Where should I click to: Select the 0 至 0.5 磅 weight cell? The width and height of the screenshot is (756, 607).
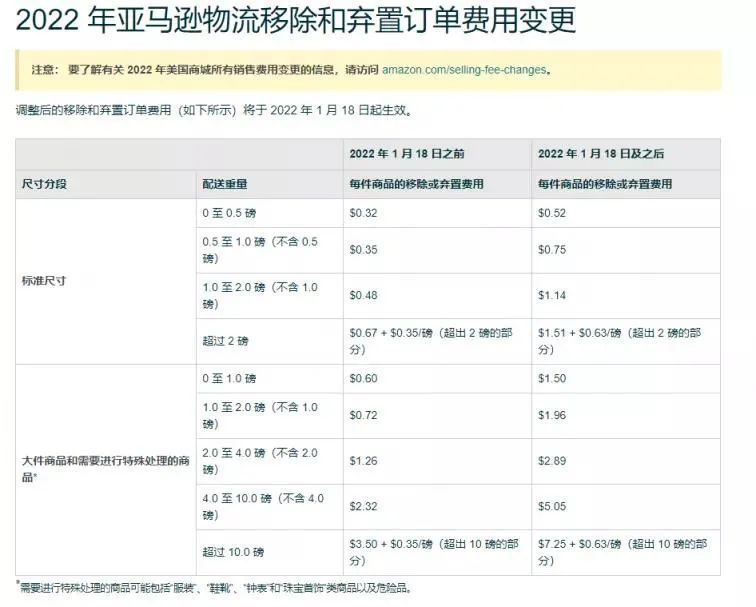235,213
